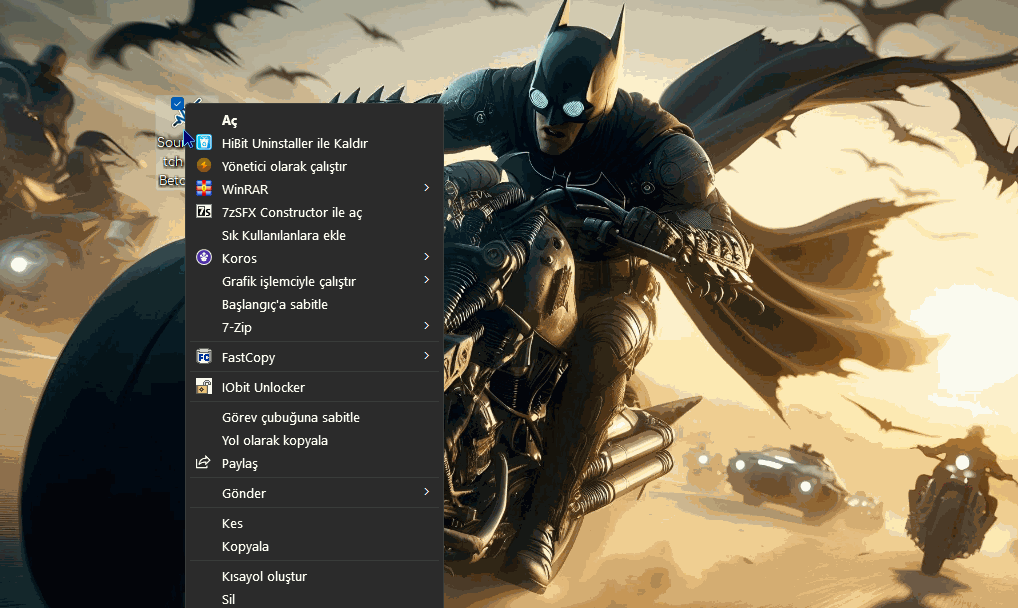1018x608 pixels.
Task: Choose Görev çubuğuna sabitle
Action: [x=315, y=418]
